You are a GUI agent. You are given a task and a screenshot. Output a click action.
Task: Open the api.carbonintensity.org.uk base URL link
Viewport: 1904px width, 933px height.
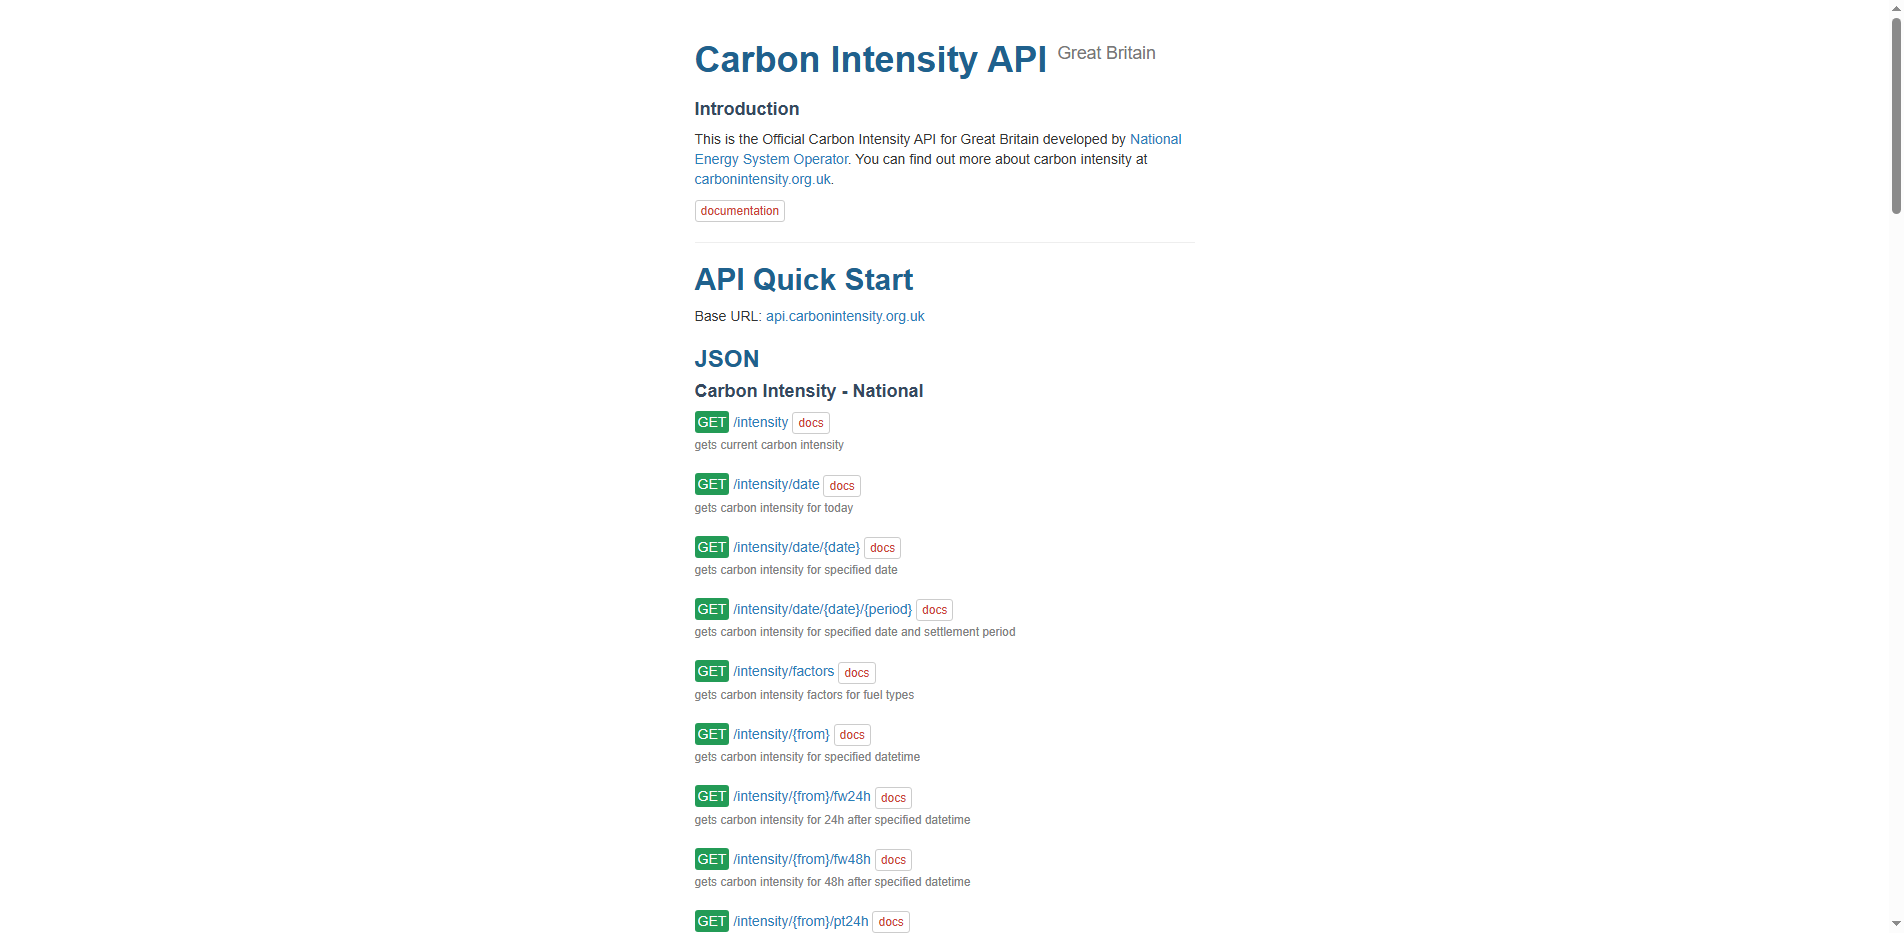(845, 316)
